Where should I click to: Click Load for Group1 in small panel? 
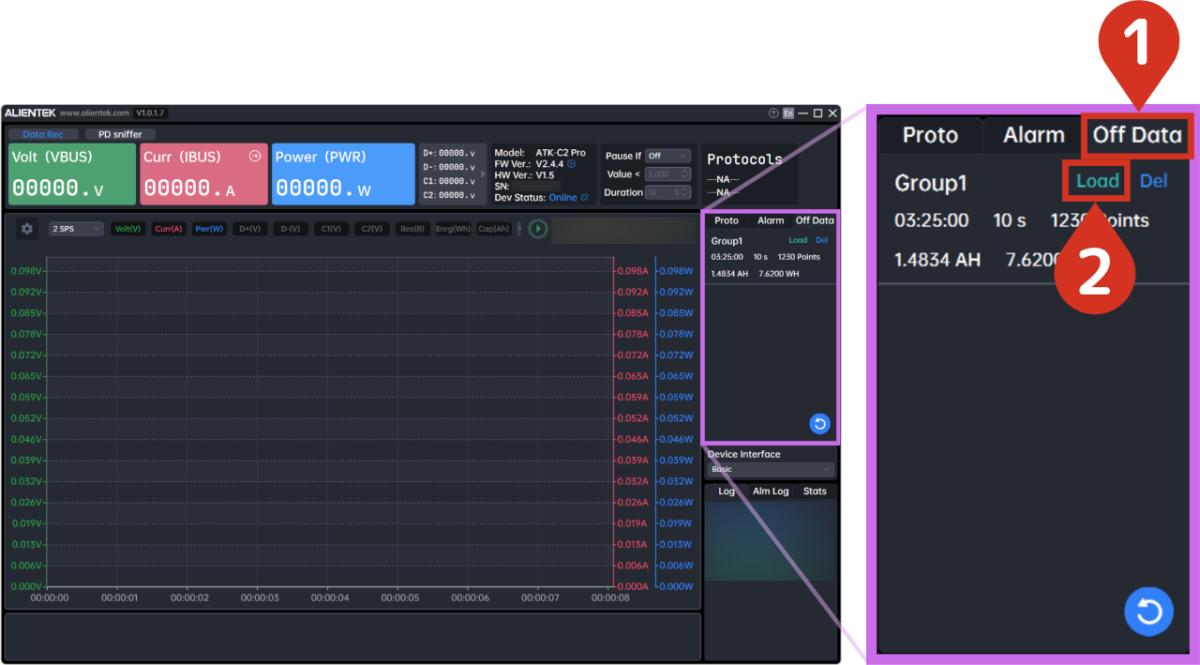[x=798, y=240]
